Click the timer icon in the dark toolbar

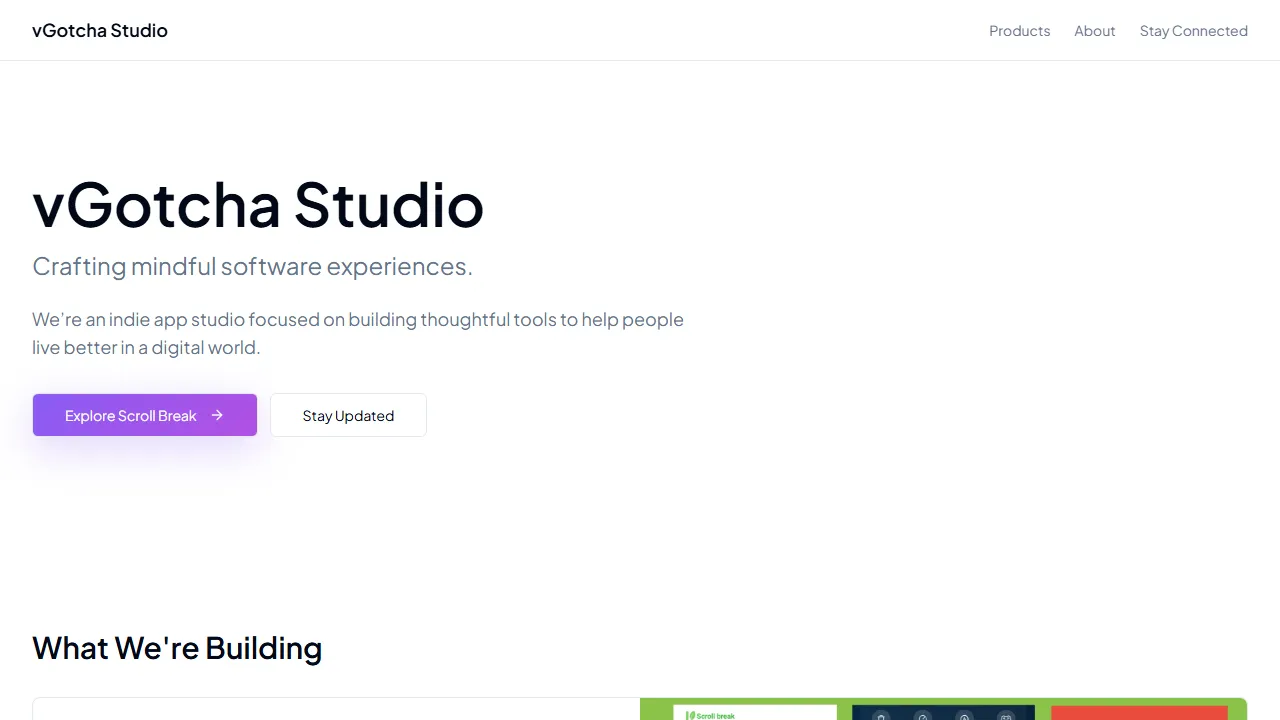[x=922, y=716]
